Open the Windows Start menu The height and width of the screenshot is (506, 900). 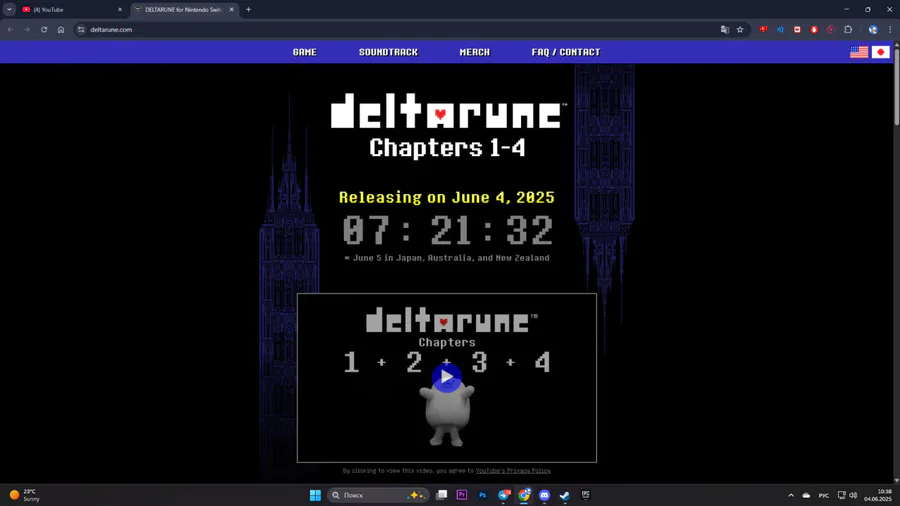pyautogui.click(x=315, y=495)
